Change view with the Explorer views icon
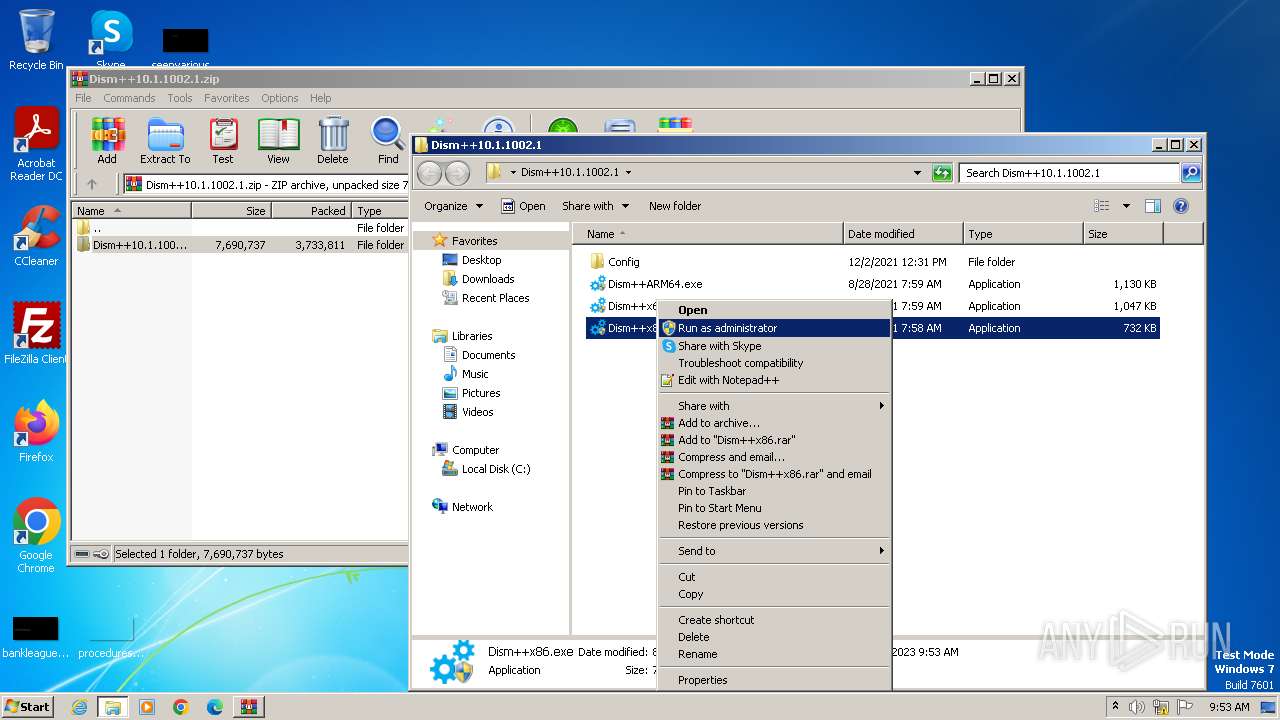1280x720 pixels. click(1101, 206)
